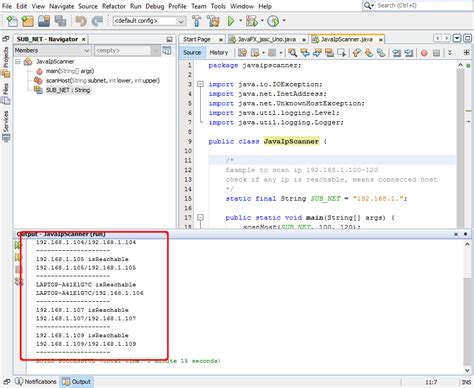Open the Refactor menu
The width and height of the screenshot is (474, 388).
pyautogui.click(x=114, y=6)
